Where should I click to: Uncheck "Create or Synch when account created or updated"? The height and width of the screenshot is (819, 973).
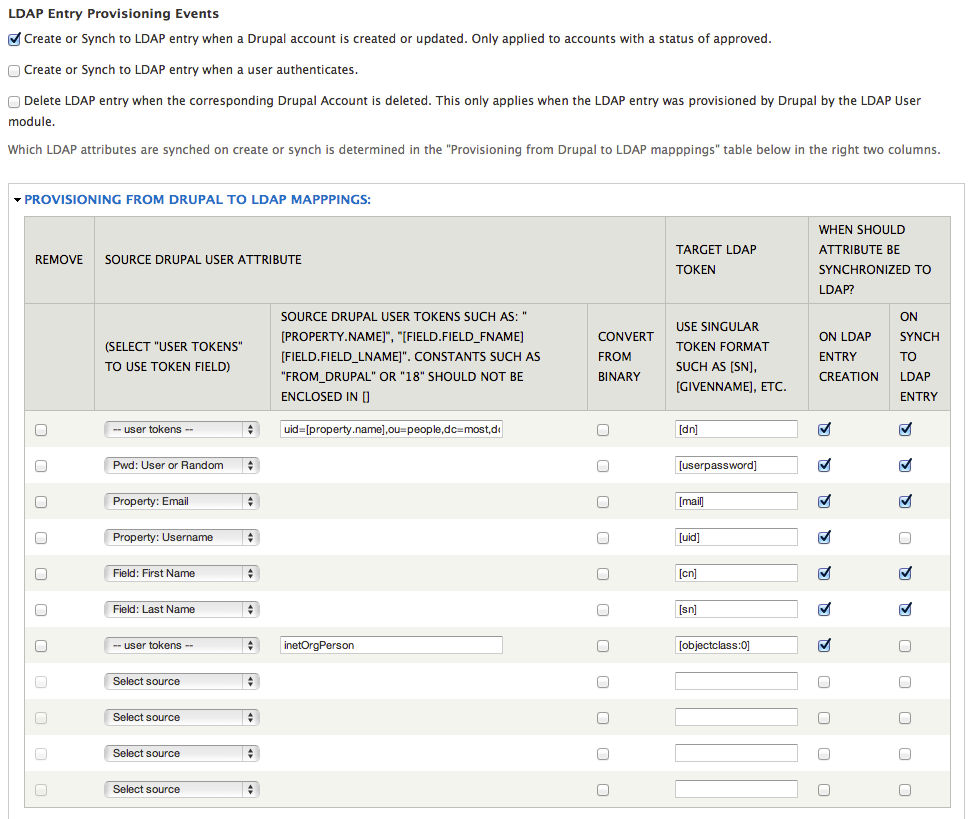pyautogui.click(x=14, y=38)
